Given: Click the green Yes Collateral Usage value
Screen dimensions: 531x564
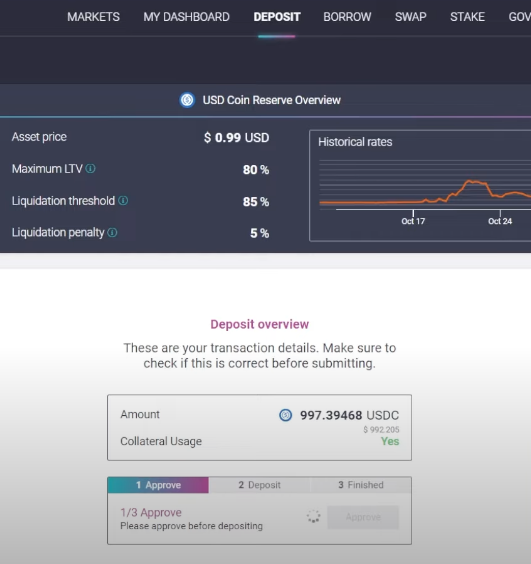Looking at the screenshot, I should 390,441.
